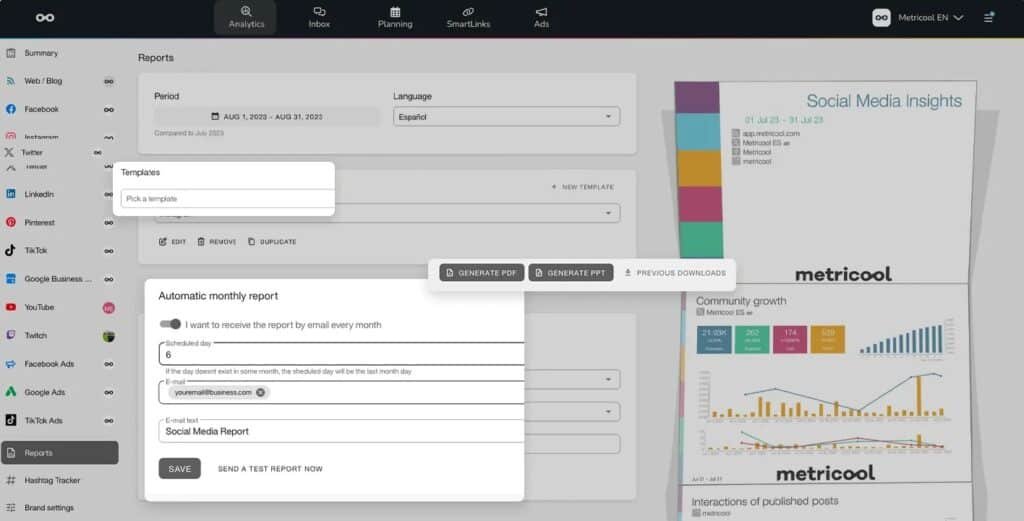The width and height of the screenshot is (1024, 521).
Task: Open the Pick a template dropdown
Action: click(227, 199)
